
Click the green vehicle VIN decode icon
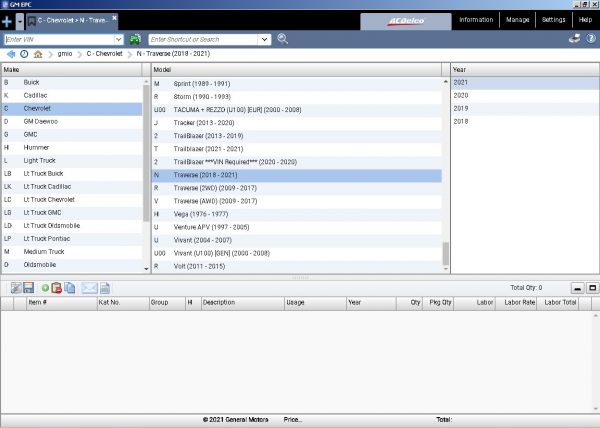point(135,39)
